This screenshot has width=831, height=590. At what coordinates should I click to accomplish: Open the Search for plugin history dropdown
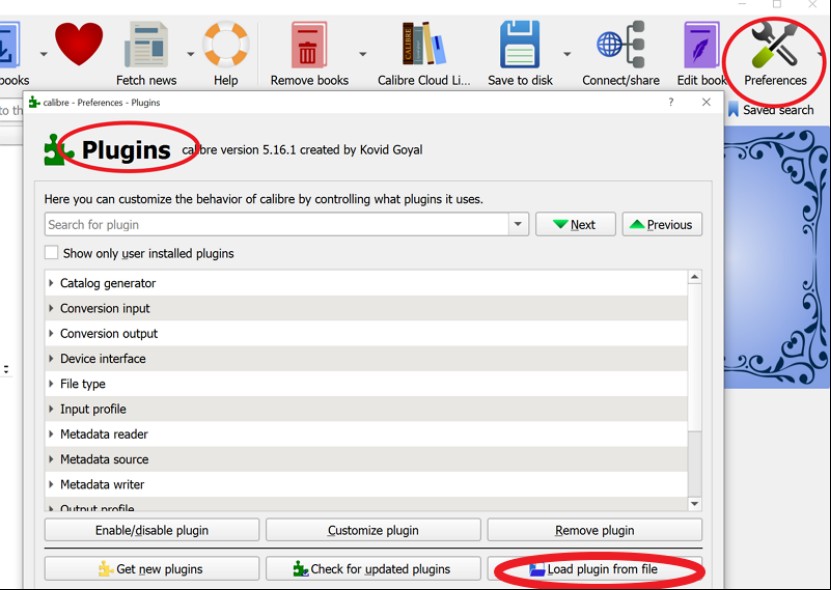click(x=518, y=224)
